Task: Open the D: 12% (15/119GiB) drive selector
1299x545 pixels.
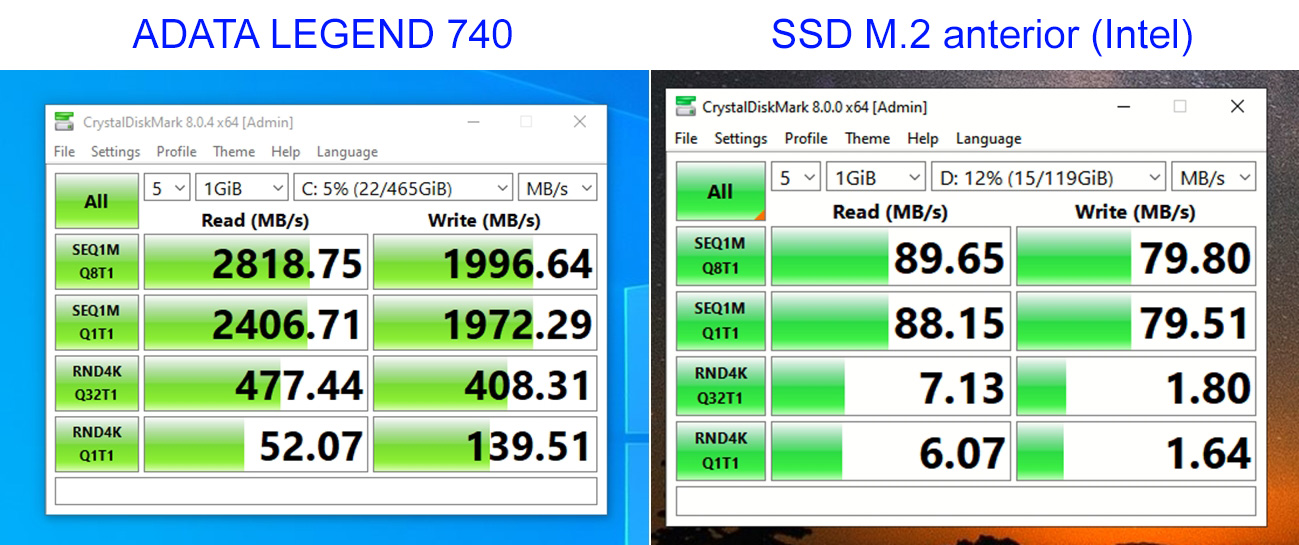Action: tap(1048, 178)
